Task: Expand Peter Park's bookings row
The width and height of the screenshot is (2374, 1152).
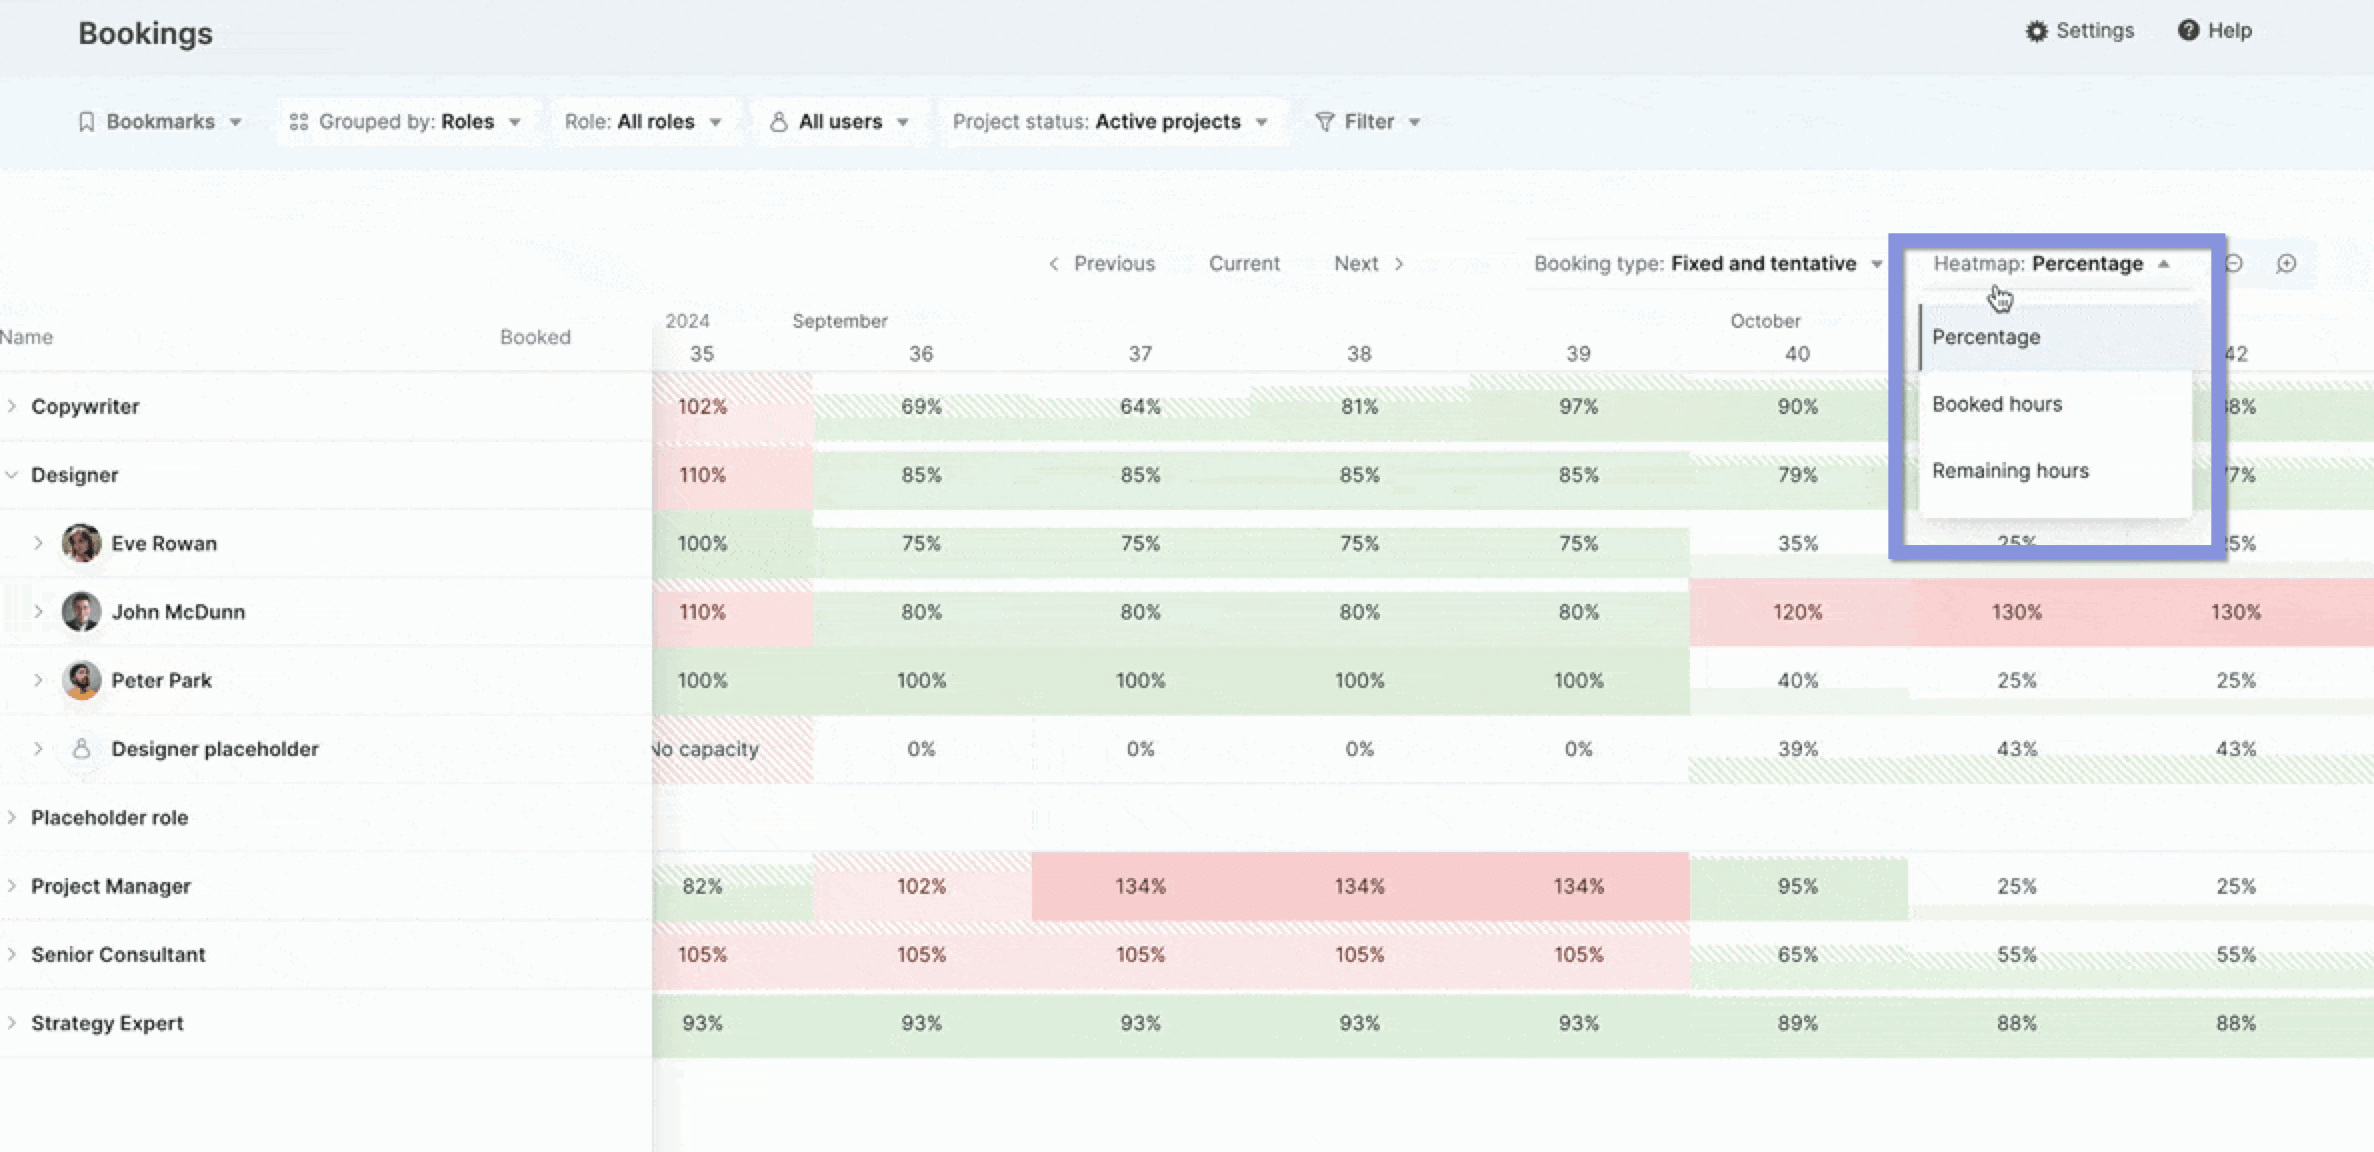Action: pyautogui.click(x=38, y=680)
